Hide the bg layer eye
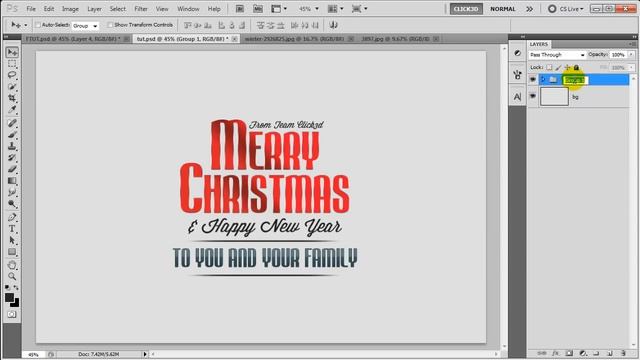Image resolution: width=640 pixels, height=360 pixels. point(533,96)
